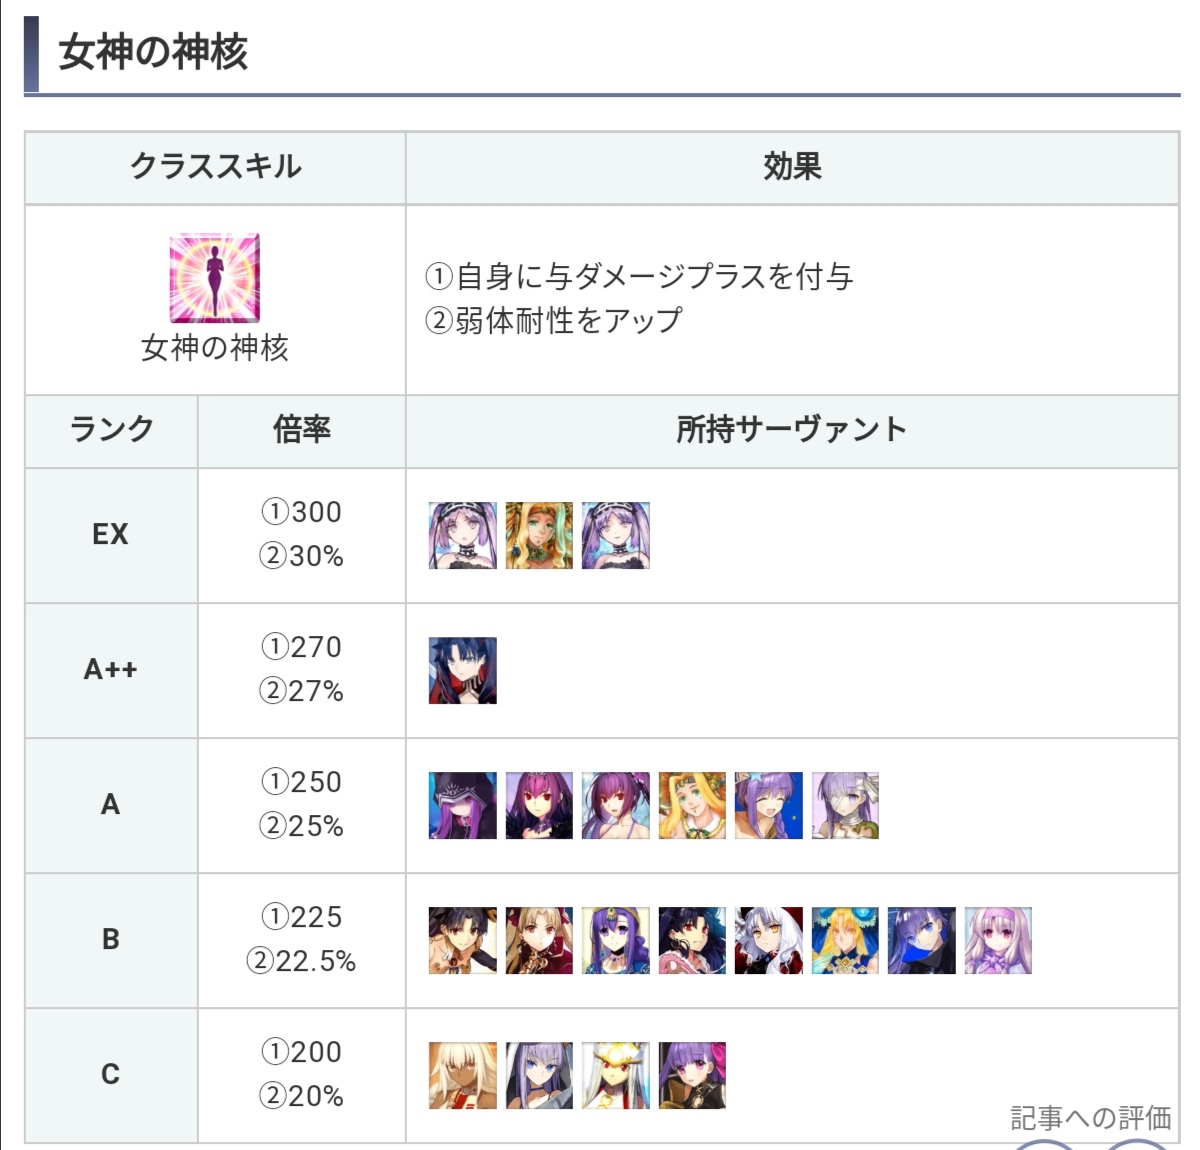Select the B rank cell
This screenshot has width=1200, height=1150.
click(x=111, y=940)
